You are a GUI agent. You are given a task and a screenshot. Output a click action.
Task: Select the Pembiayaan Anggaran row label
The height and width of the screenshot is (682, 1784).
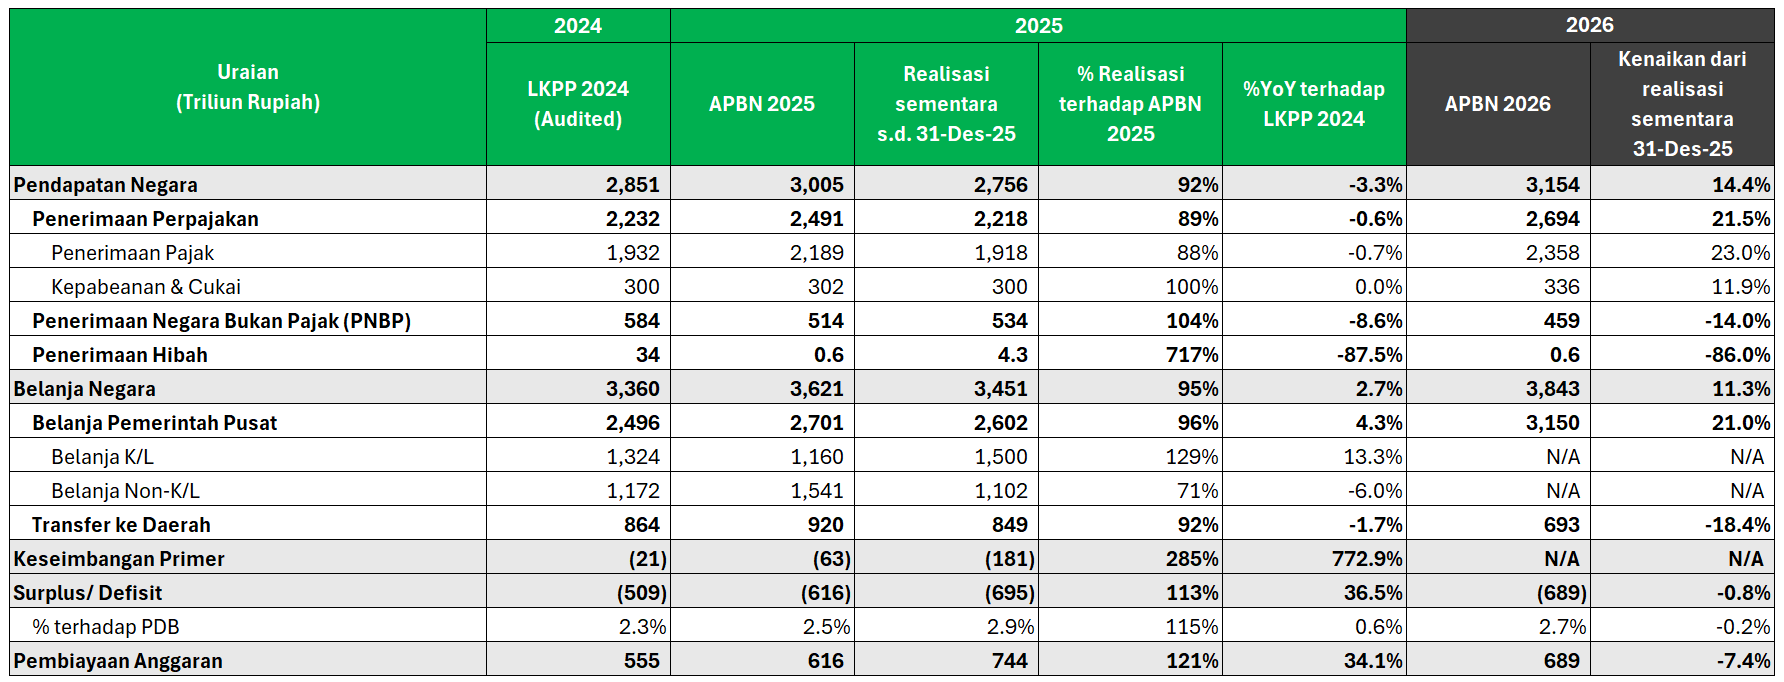[118, 661]
